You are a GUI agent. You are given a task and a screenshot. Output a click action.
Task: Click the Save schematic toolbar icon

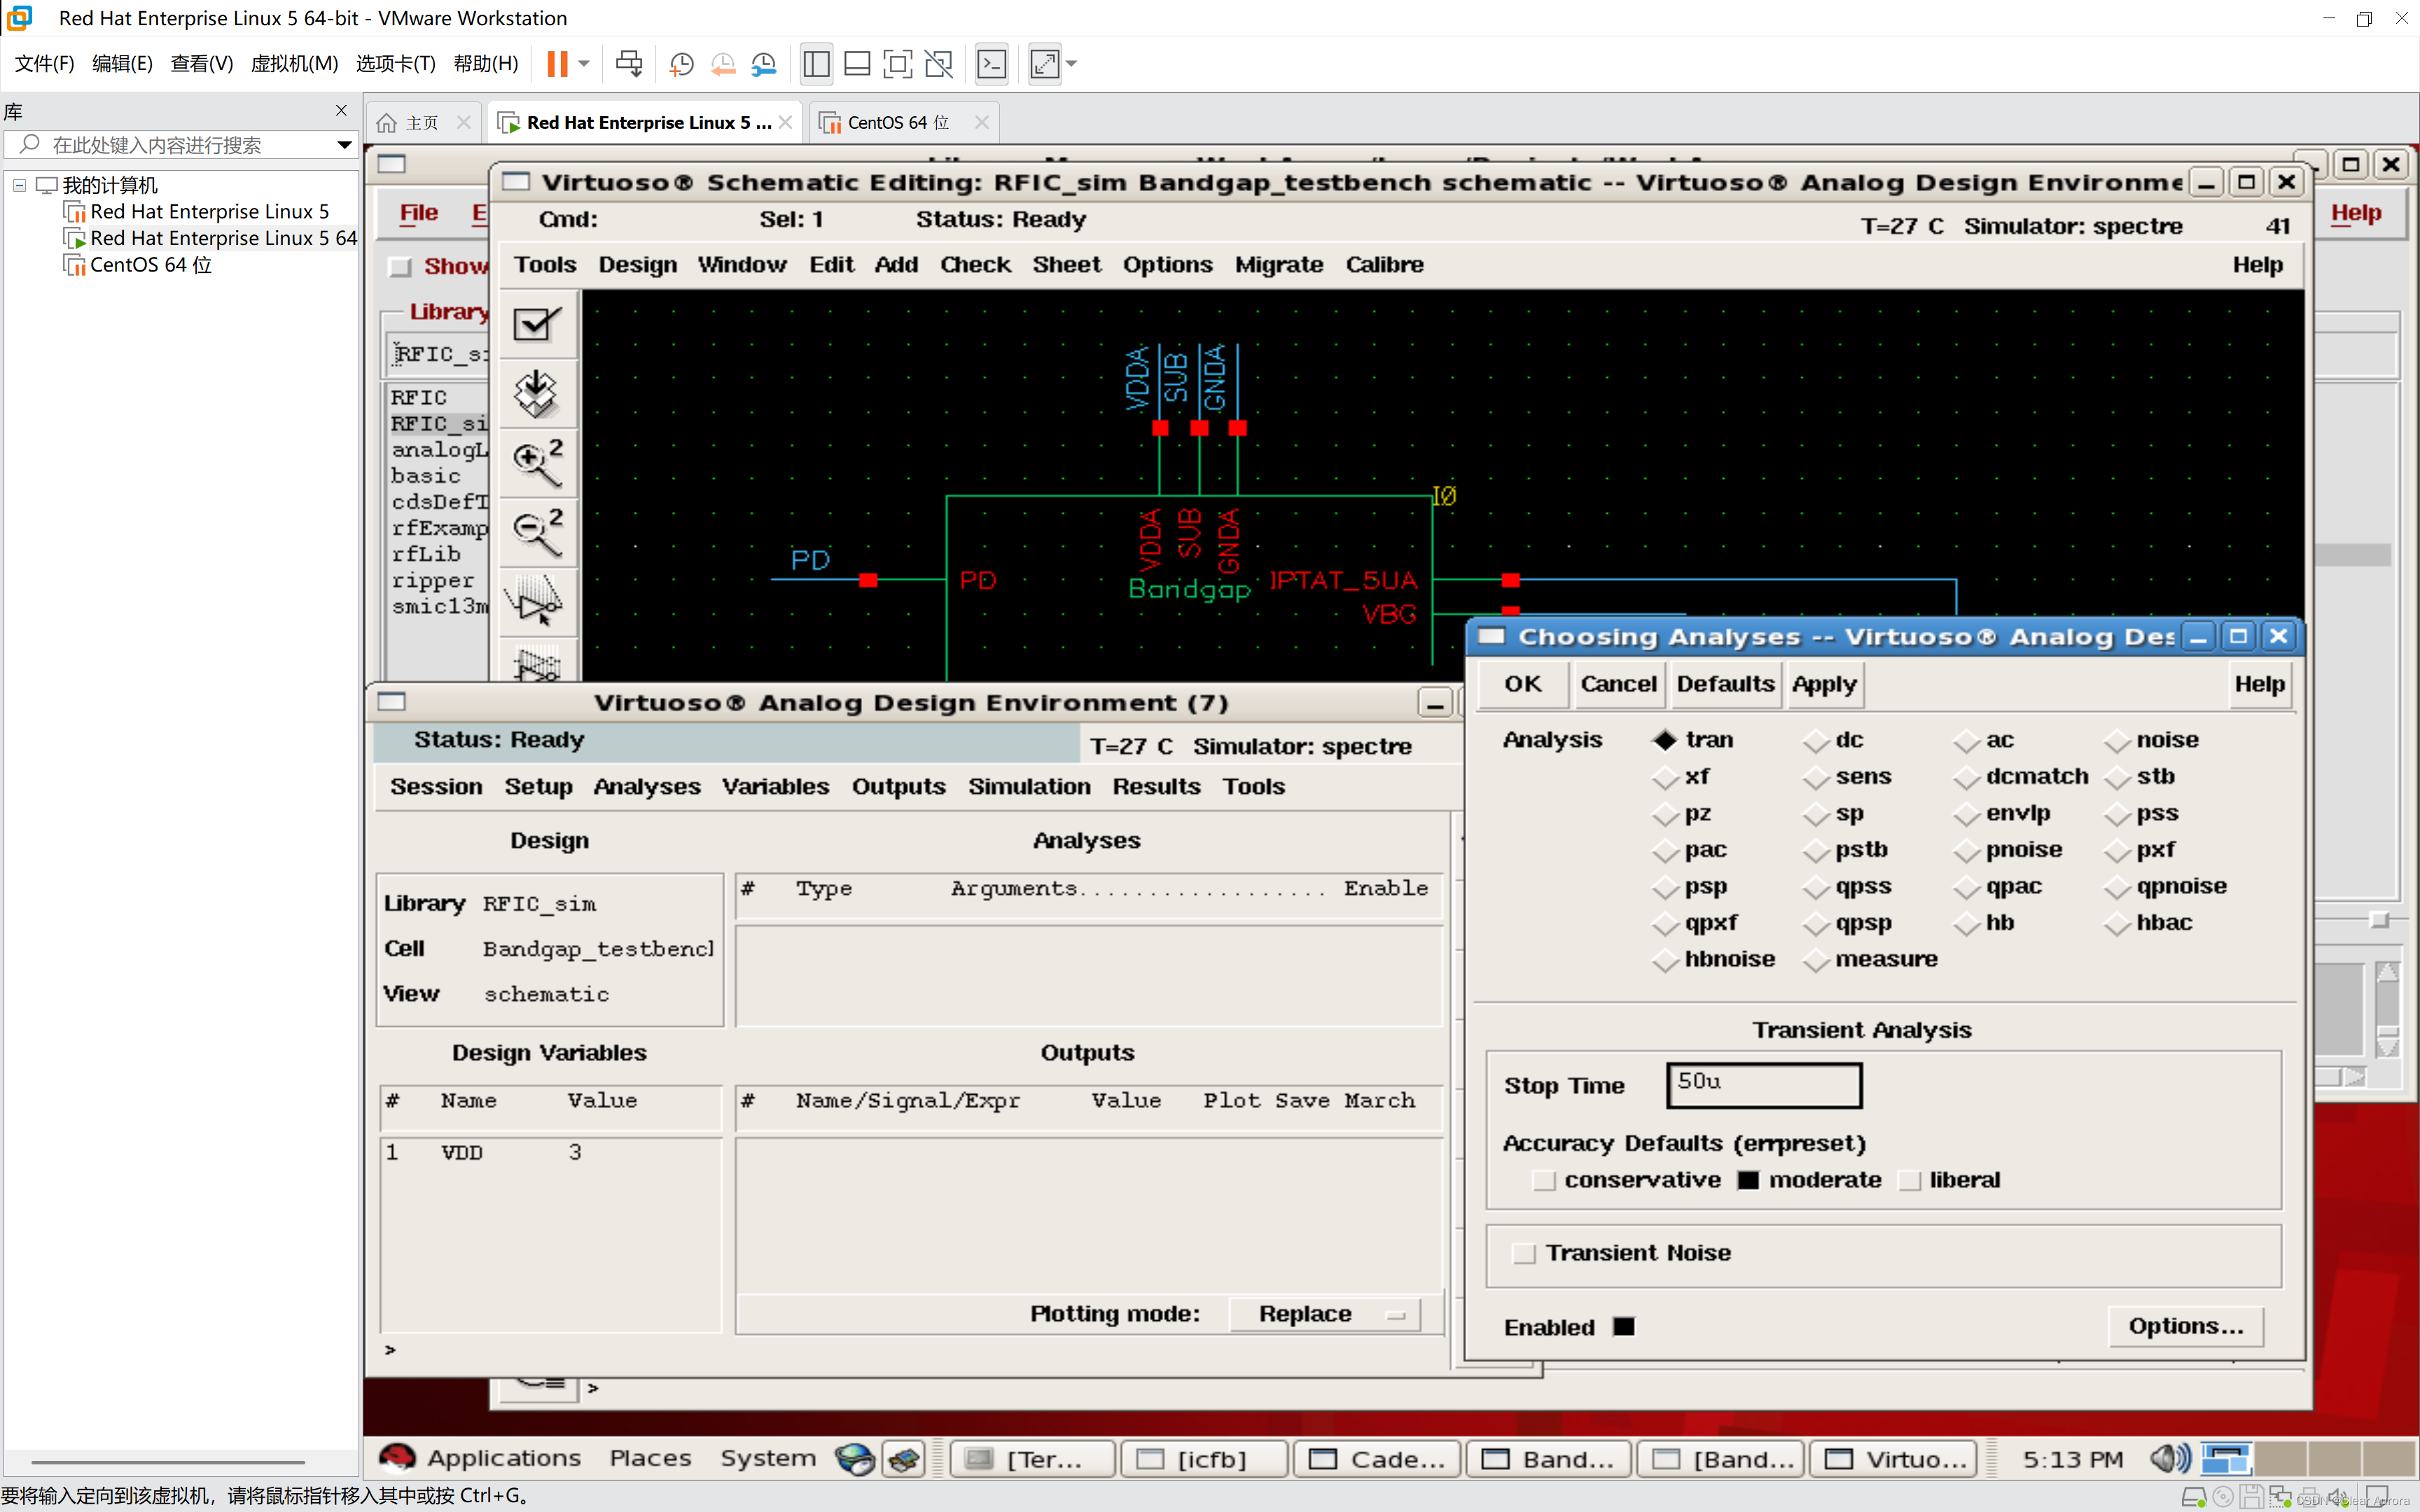[537, 393]
